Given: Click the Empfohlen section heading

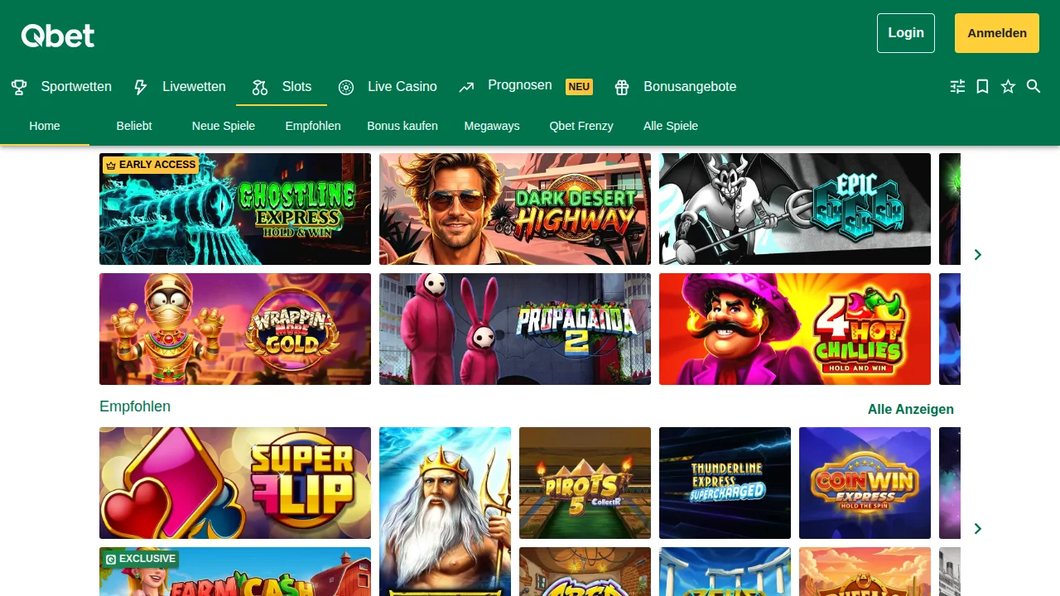Looking at the screenshot, I should pyautogui.click(x=135, y=406).
